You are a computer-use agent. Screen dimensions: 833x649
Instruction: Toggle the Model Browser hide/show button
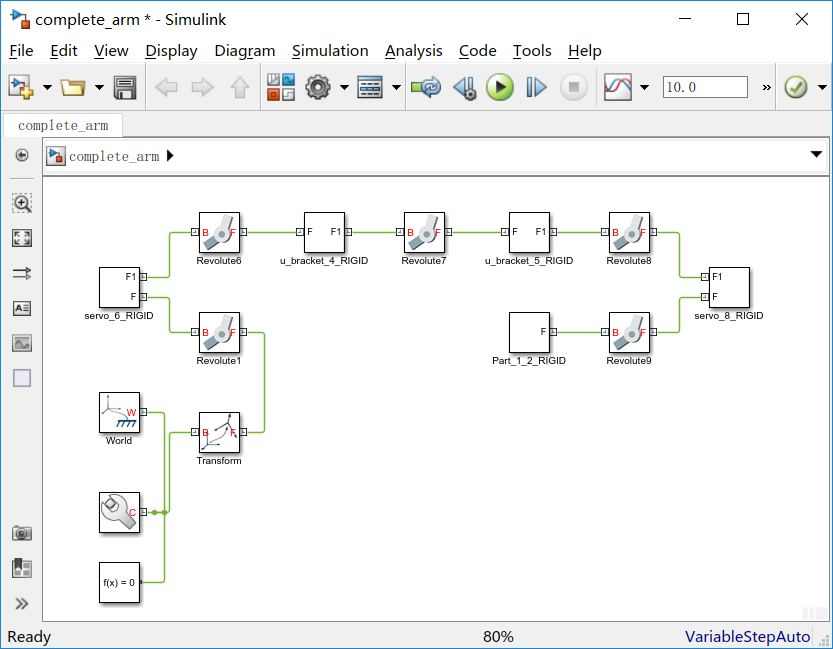[x=22, y=155]
